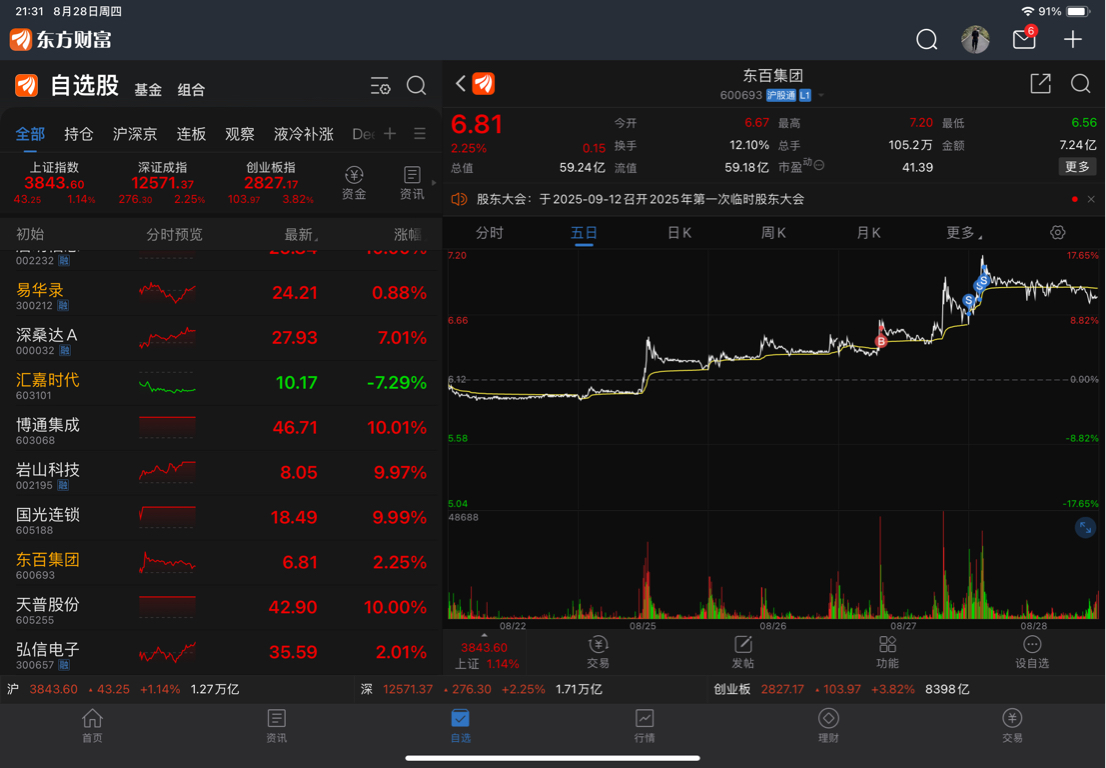Open user profile avatar
Viewport: 1106px width, 768px height.
[975, 39]
